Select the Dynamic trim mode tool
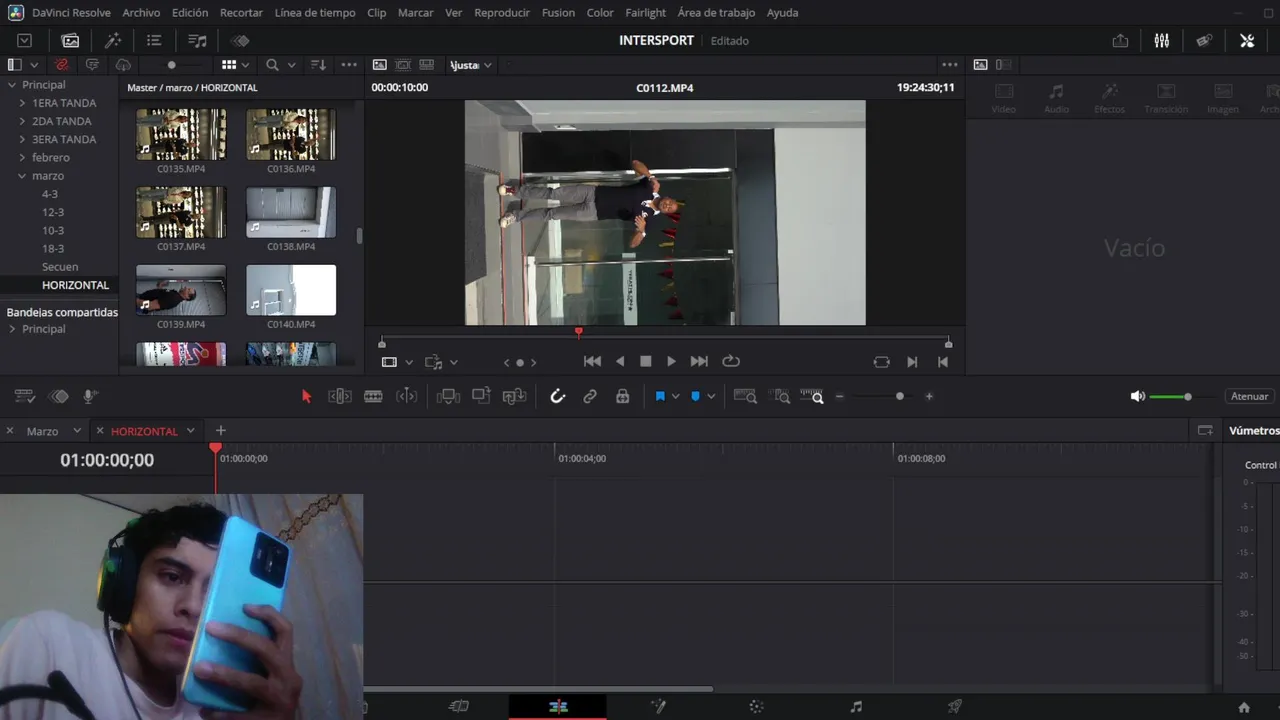The width and height of the screenshot is (1280, 720). point(406,396)
